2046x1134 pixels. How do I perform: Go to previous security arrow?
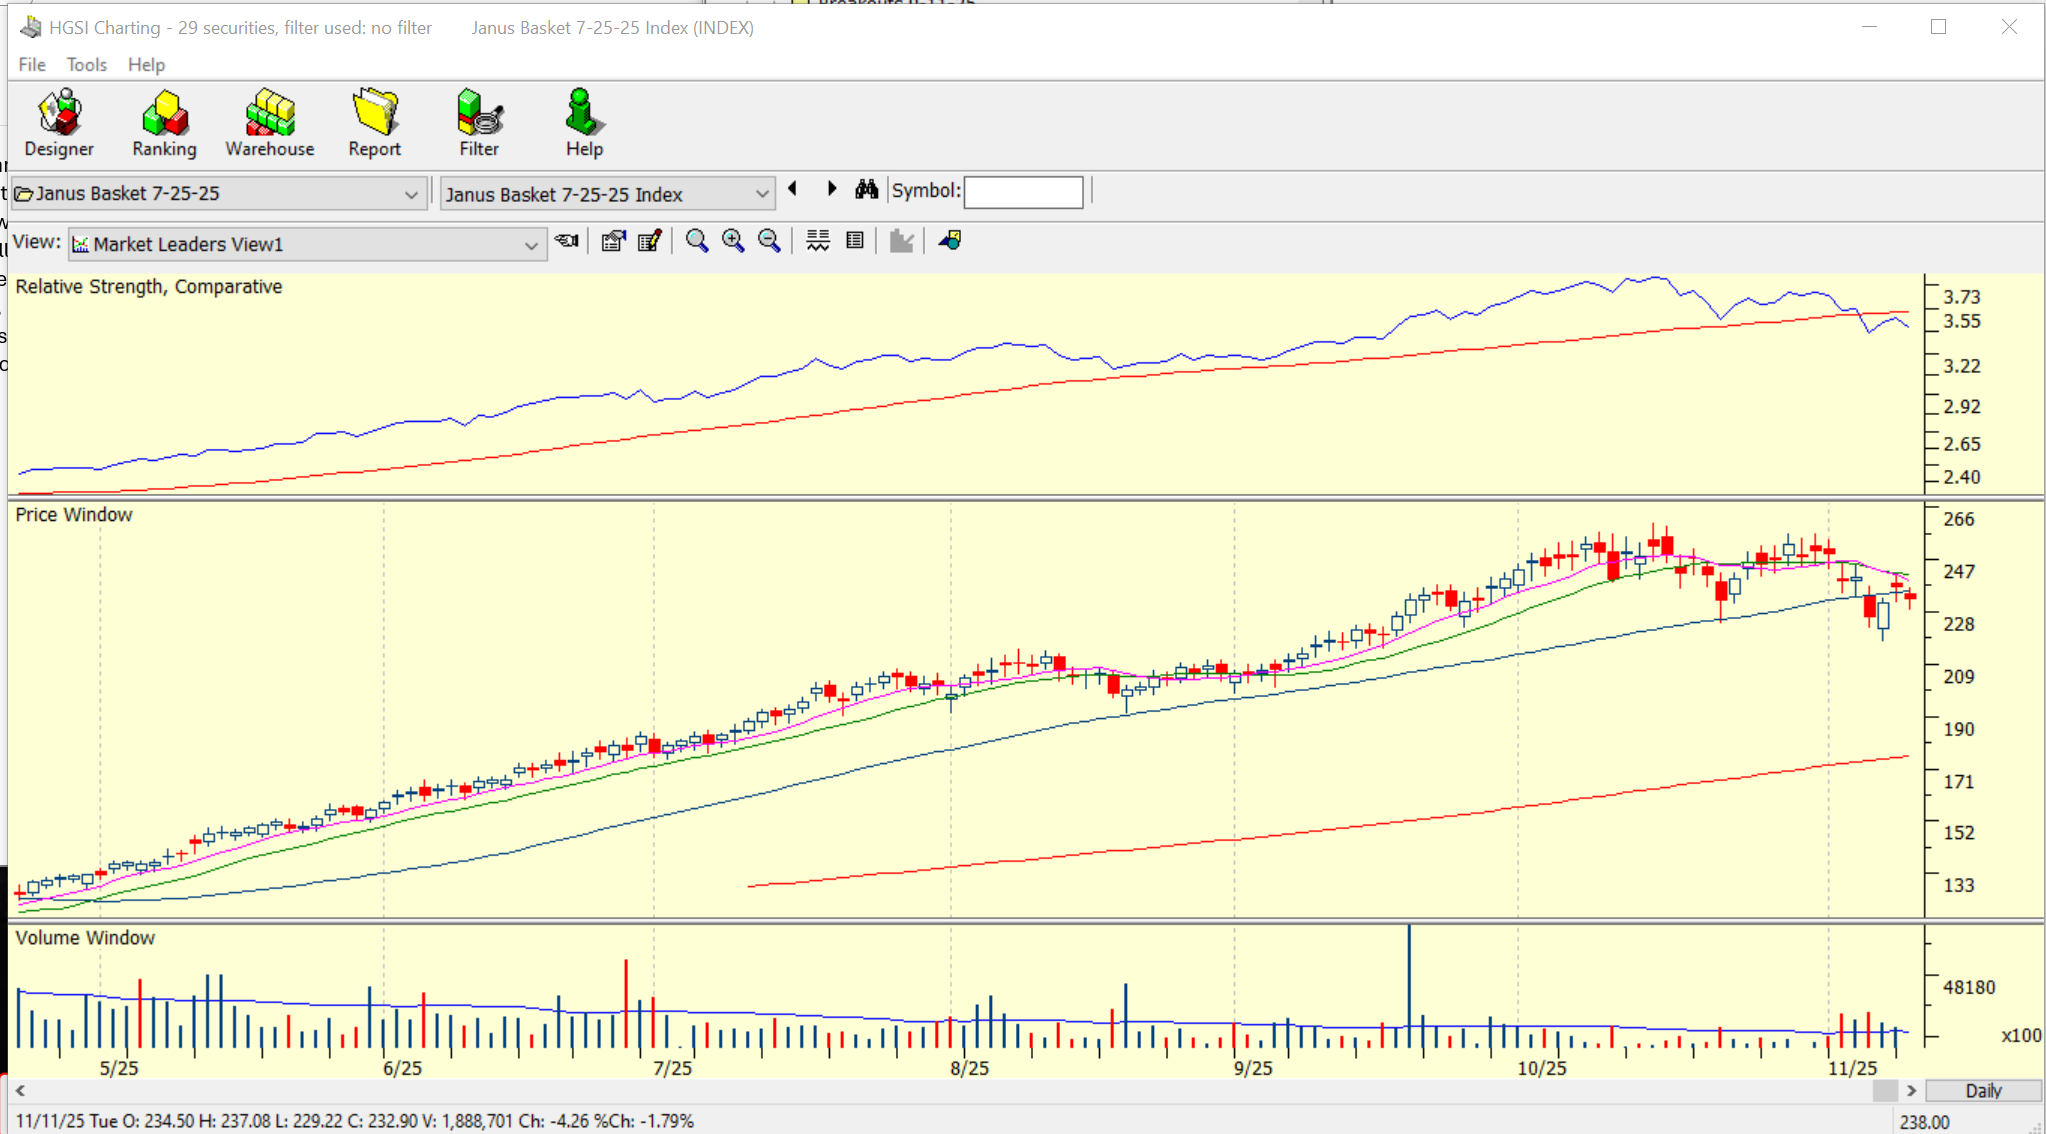click(793, 189)
